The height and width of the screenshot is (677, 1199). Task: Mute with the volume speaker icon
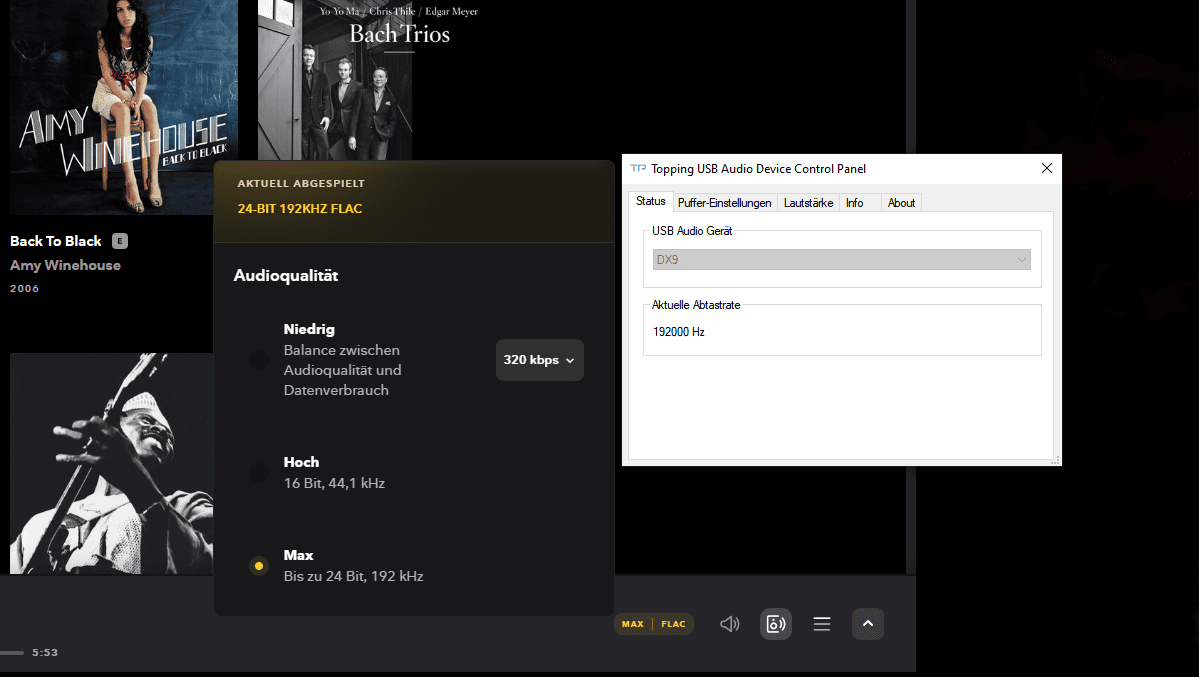(x=729, y=624)
